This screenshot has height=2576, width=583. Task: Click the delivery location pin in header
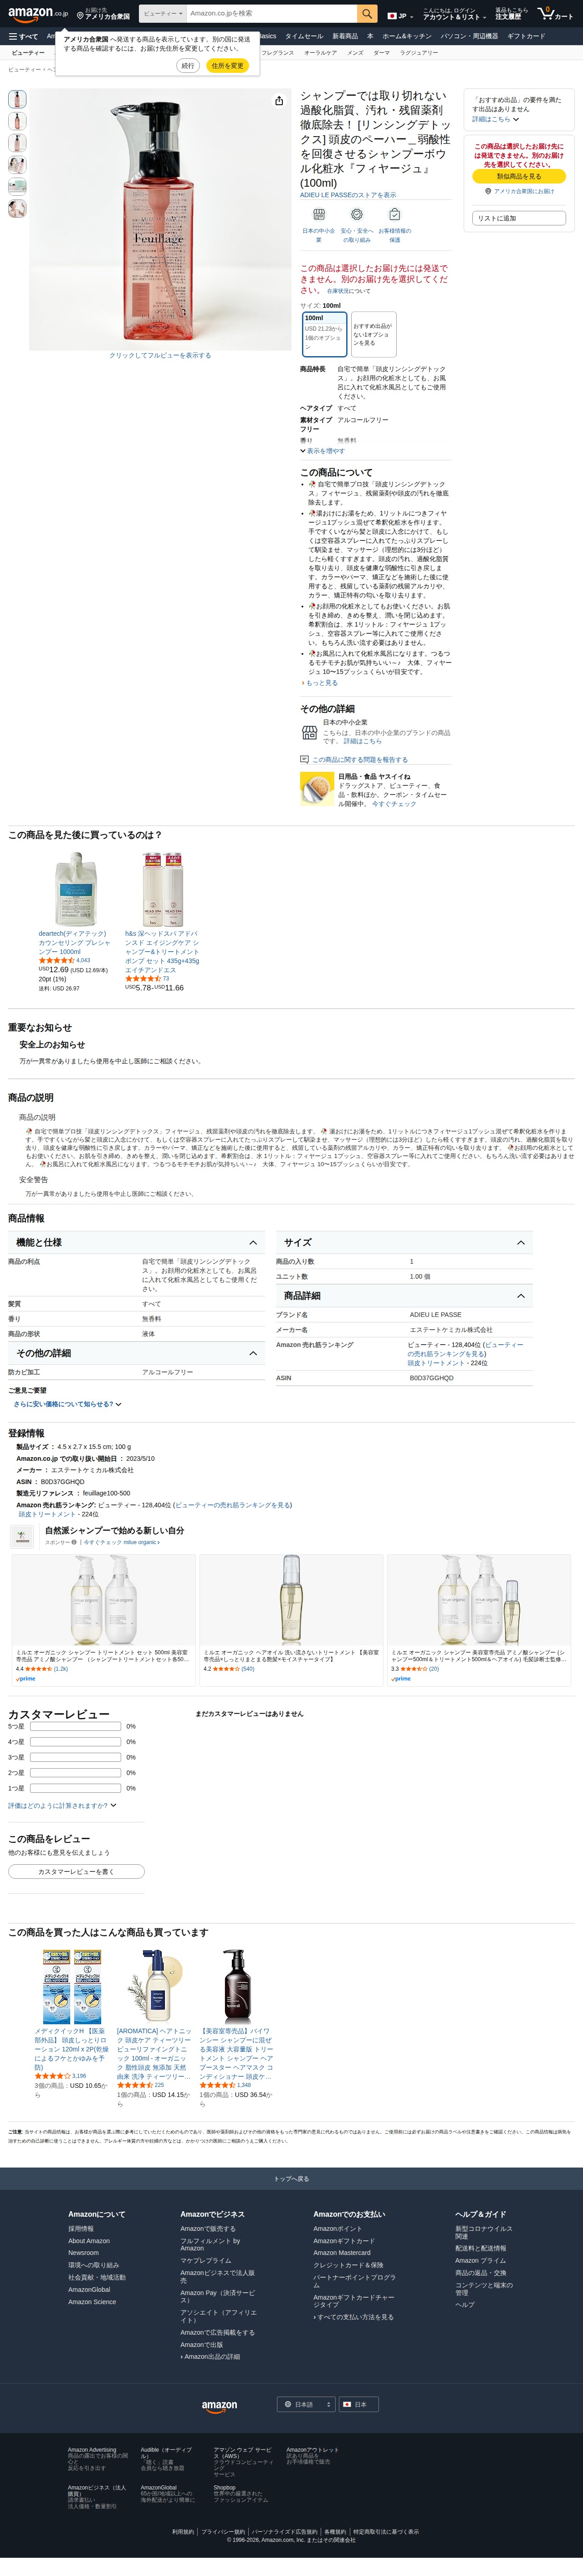click(x=80, y=16)
